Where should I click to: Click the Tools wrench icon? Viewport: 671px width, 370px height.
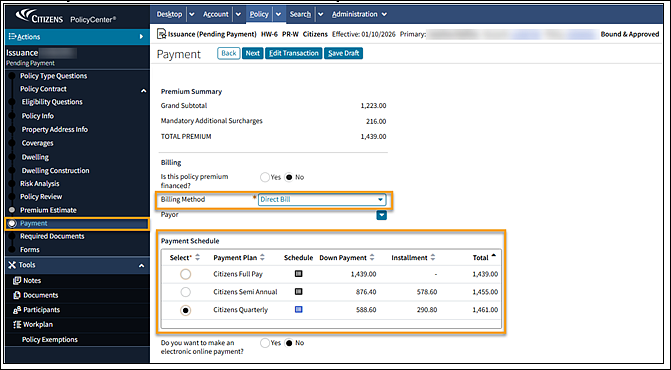[12, 265]
